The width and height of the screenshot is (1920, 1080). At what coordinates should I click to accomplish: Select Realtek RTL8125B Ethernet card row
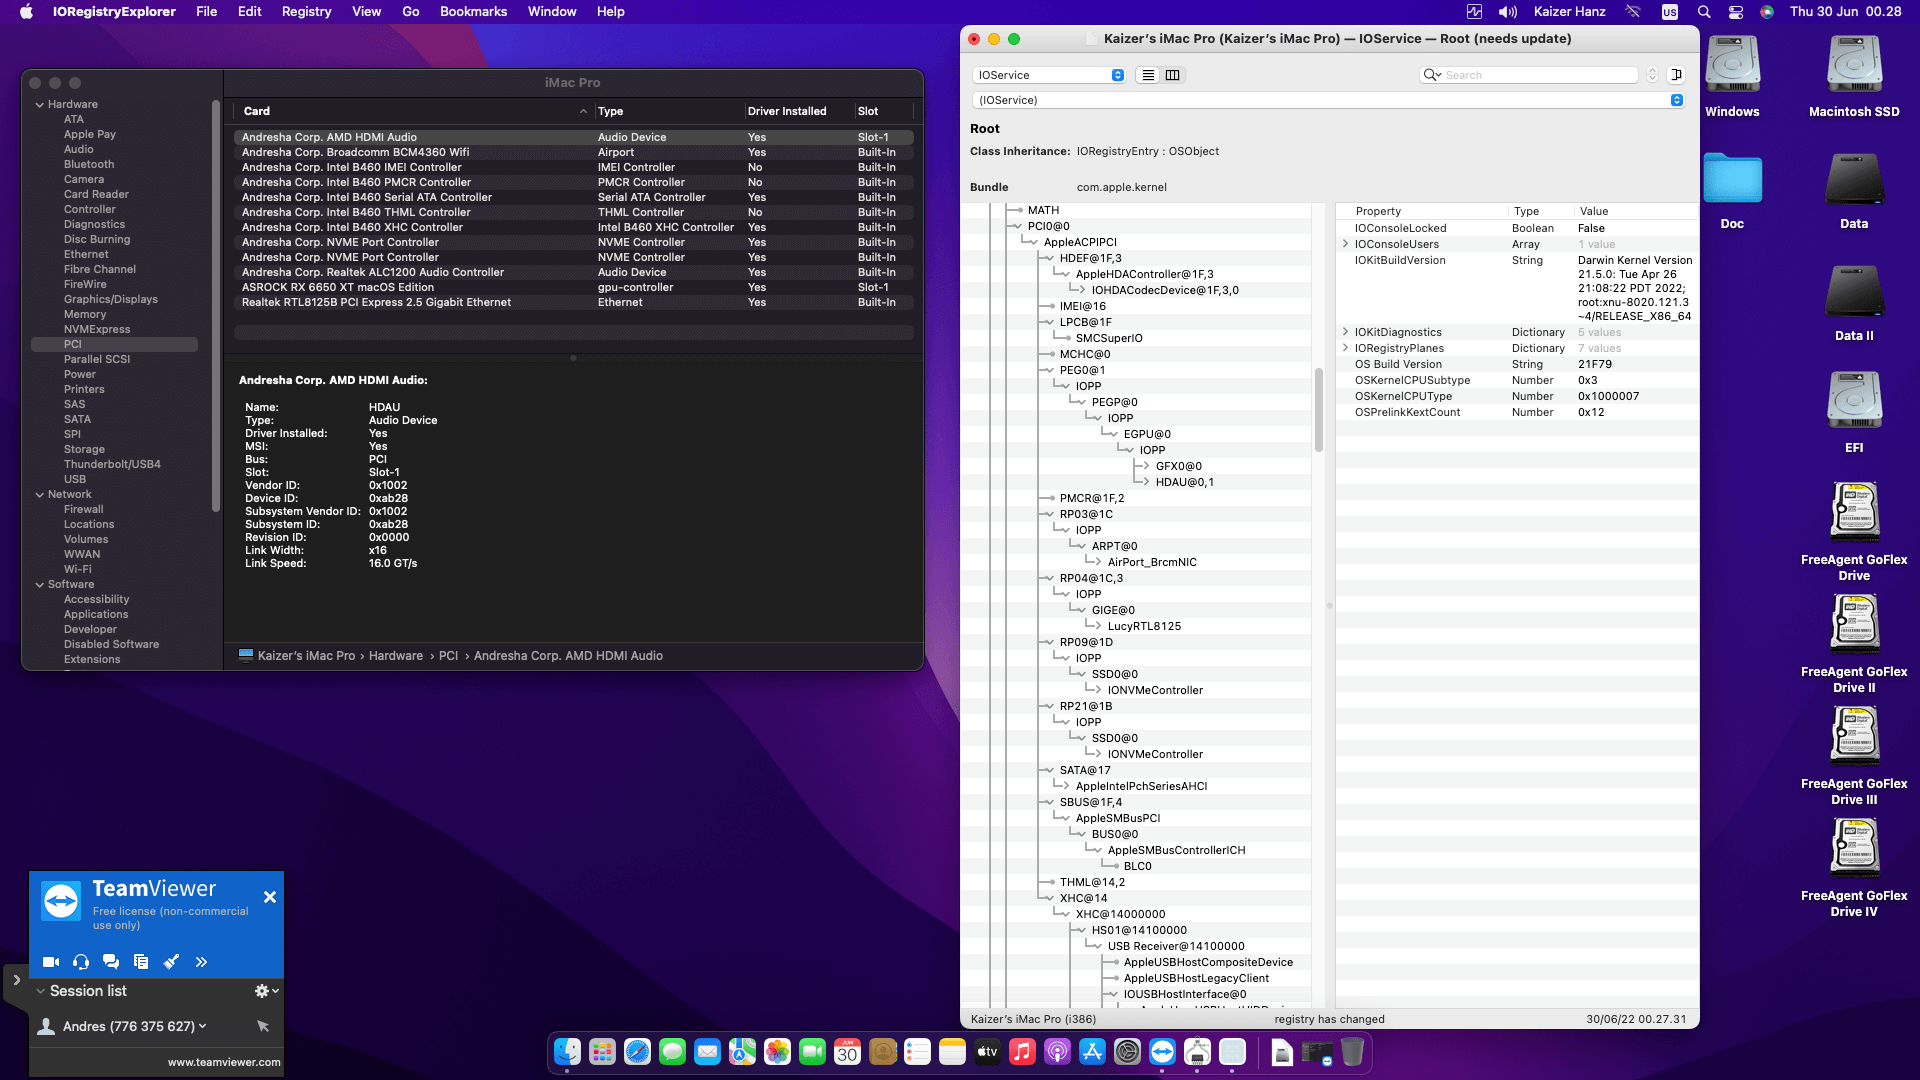(x=573, y=302)
